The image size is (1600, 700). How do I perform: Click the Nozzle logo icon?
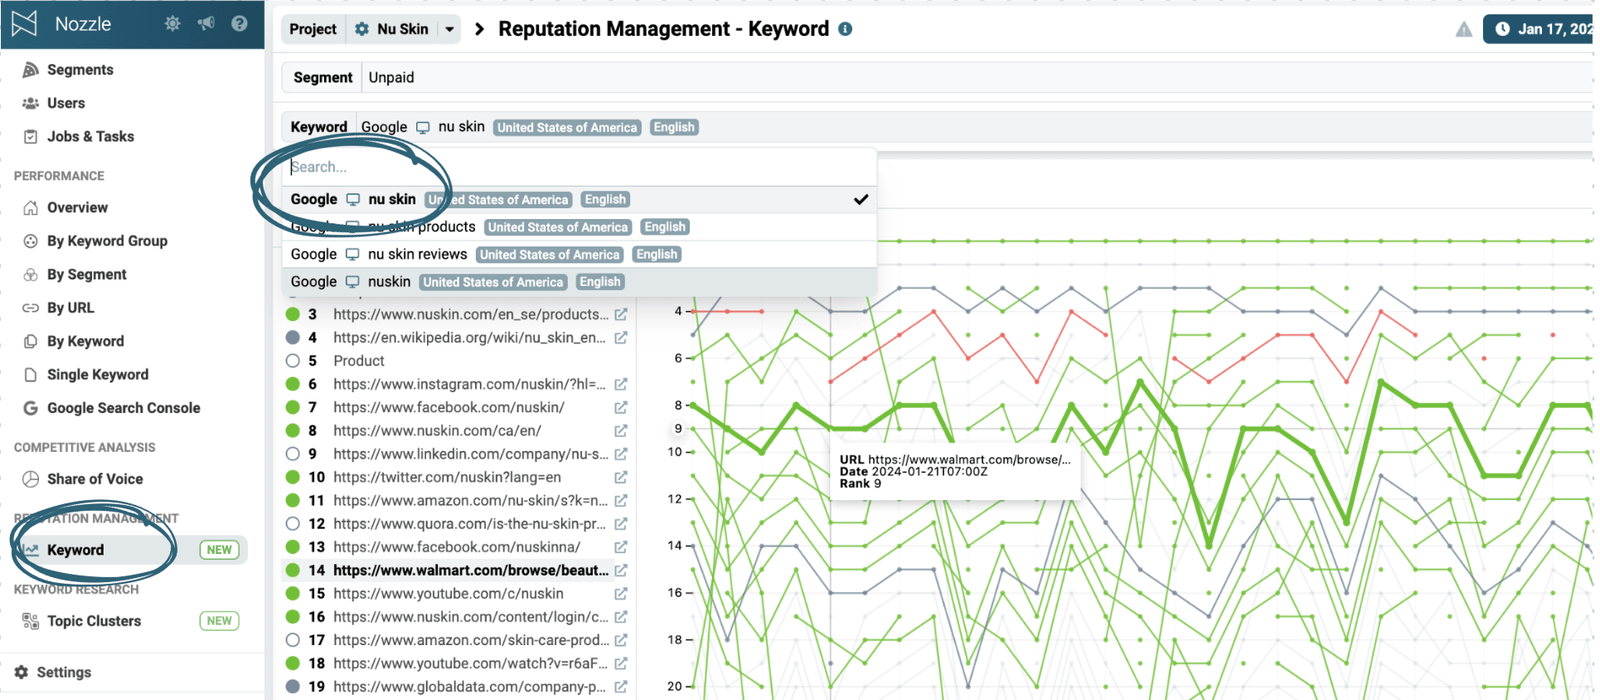[x=24, y=23]
